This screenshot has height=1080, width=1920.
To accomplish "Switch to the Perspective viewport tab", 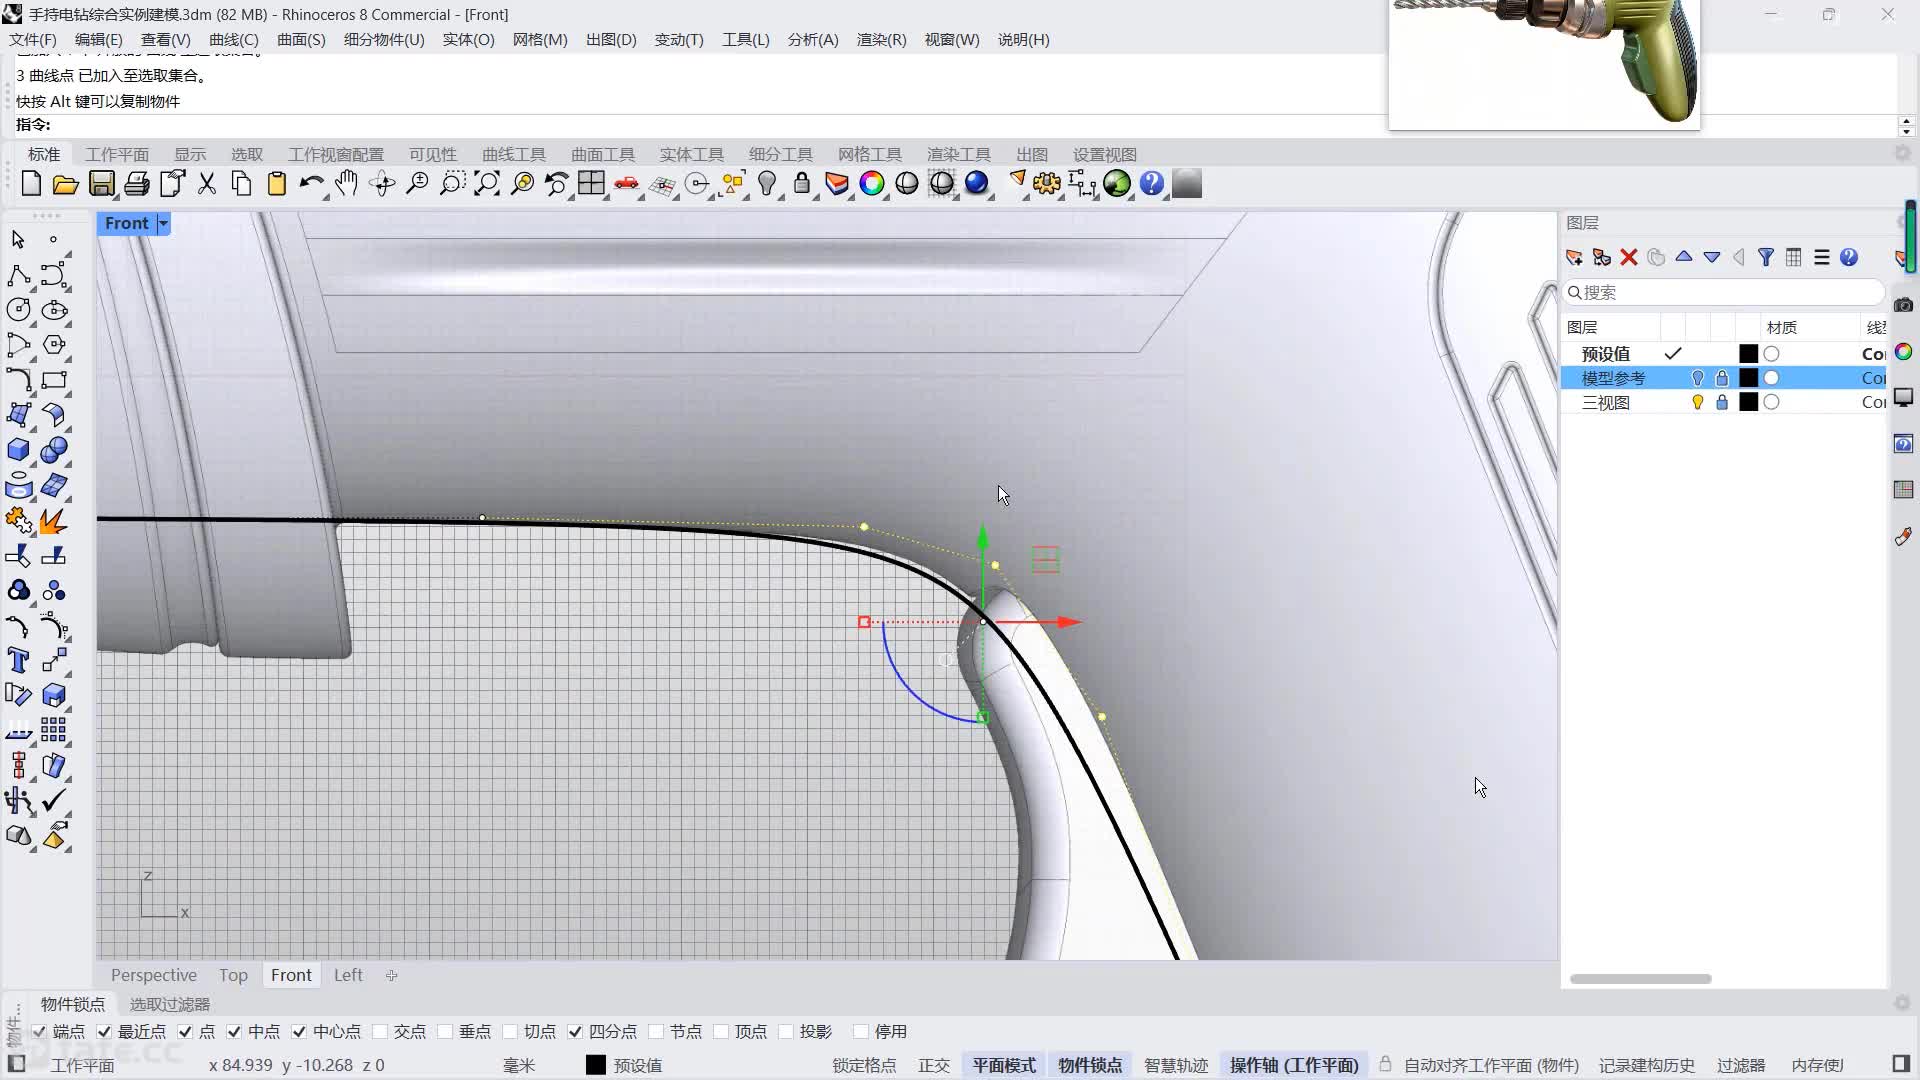I will click(153, 975).
